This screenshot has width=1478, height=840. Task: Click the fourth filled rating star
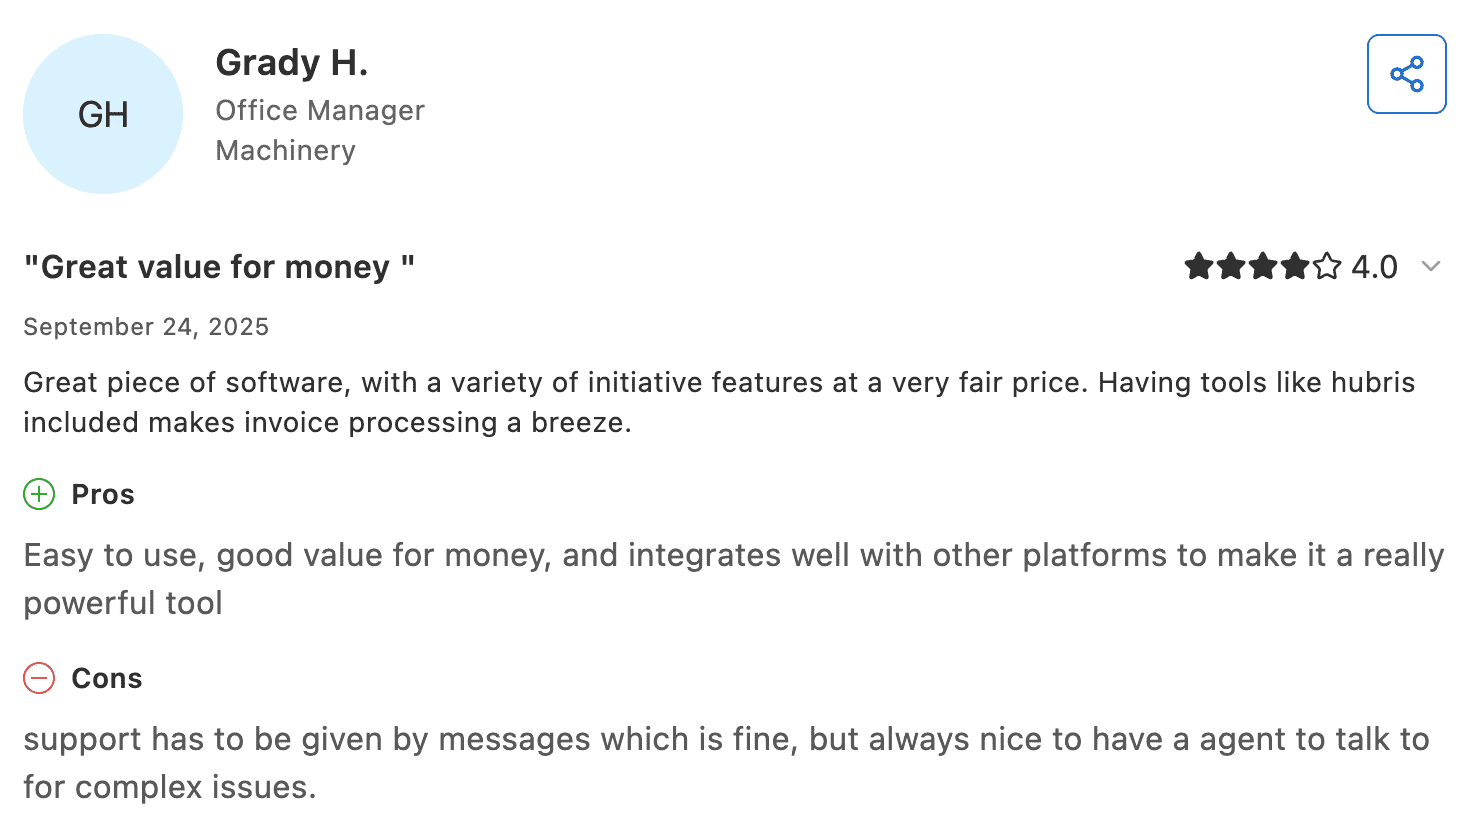(x=1295, y=267)
